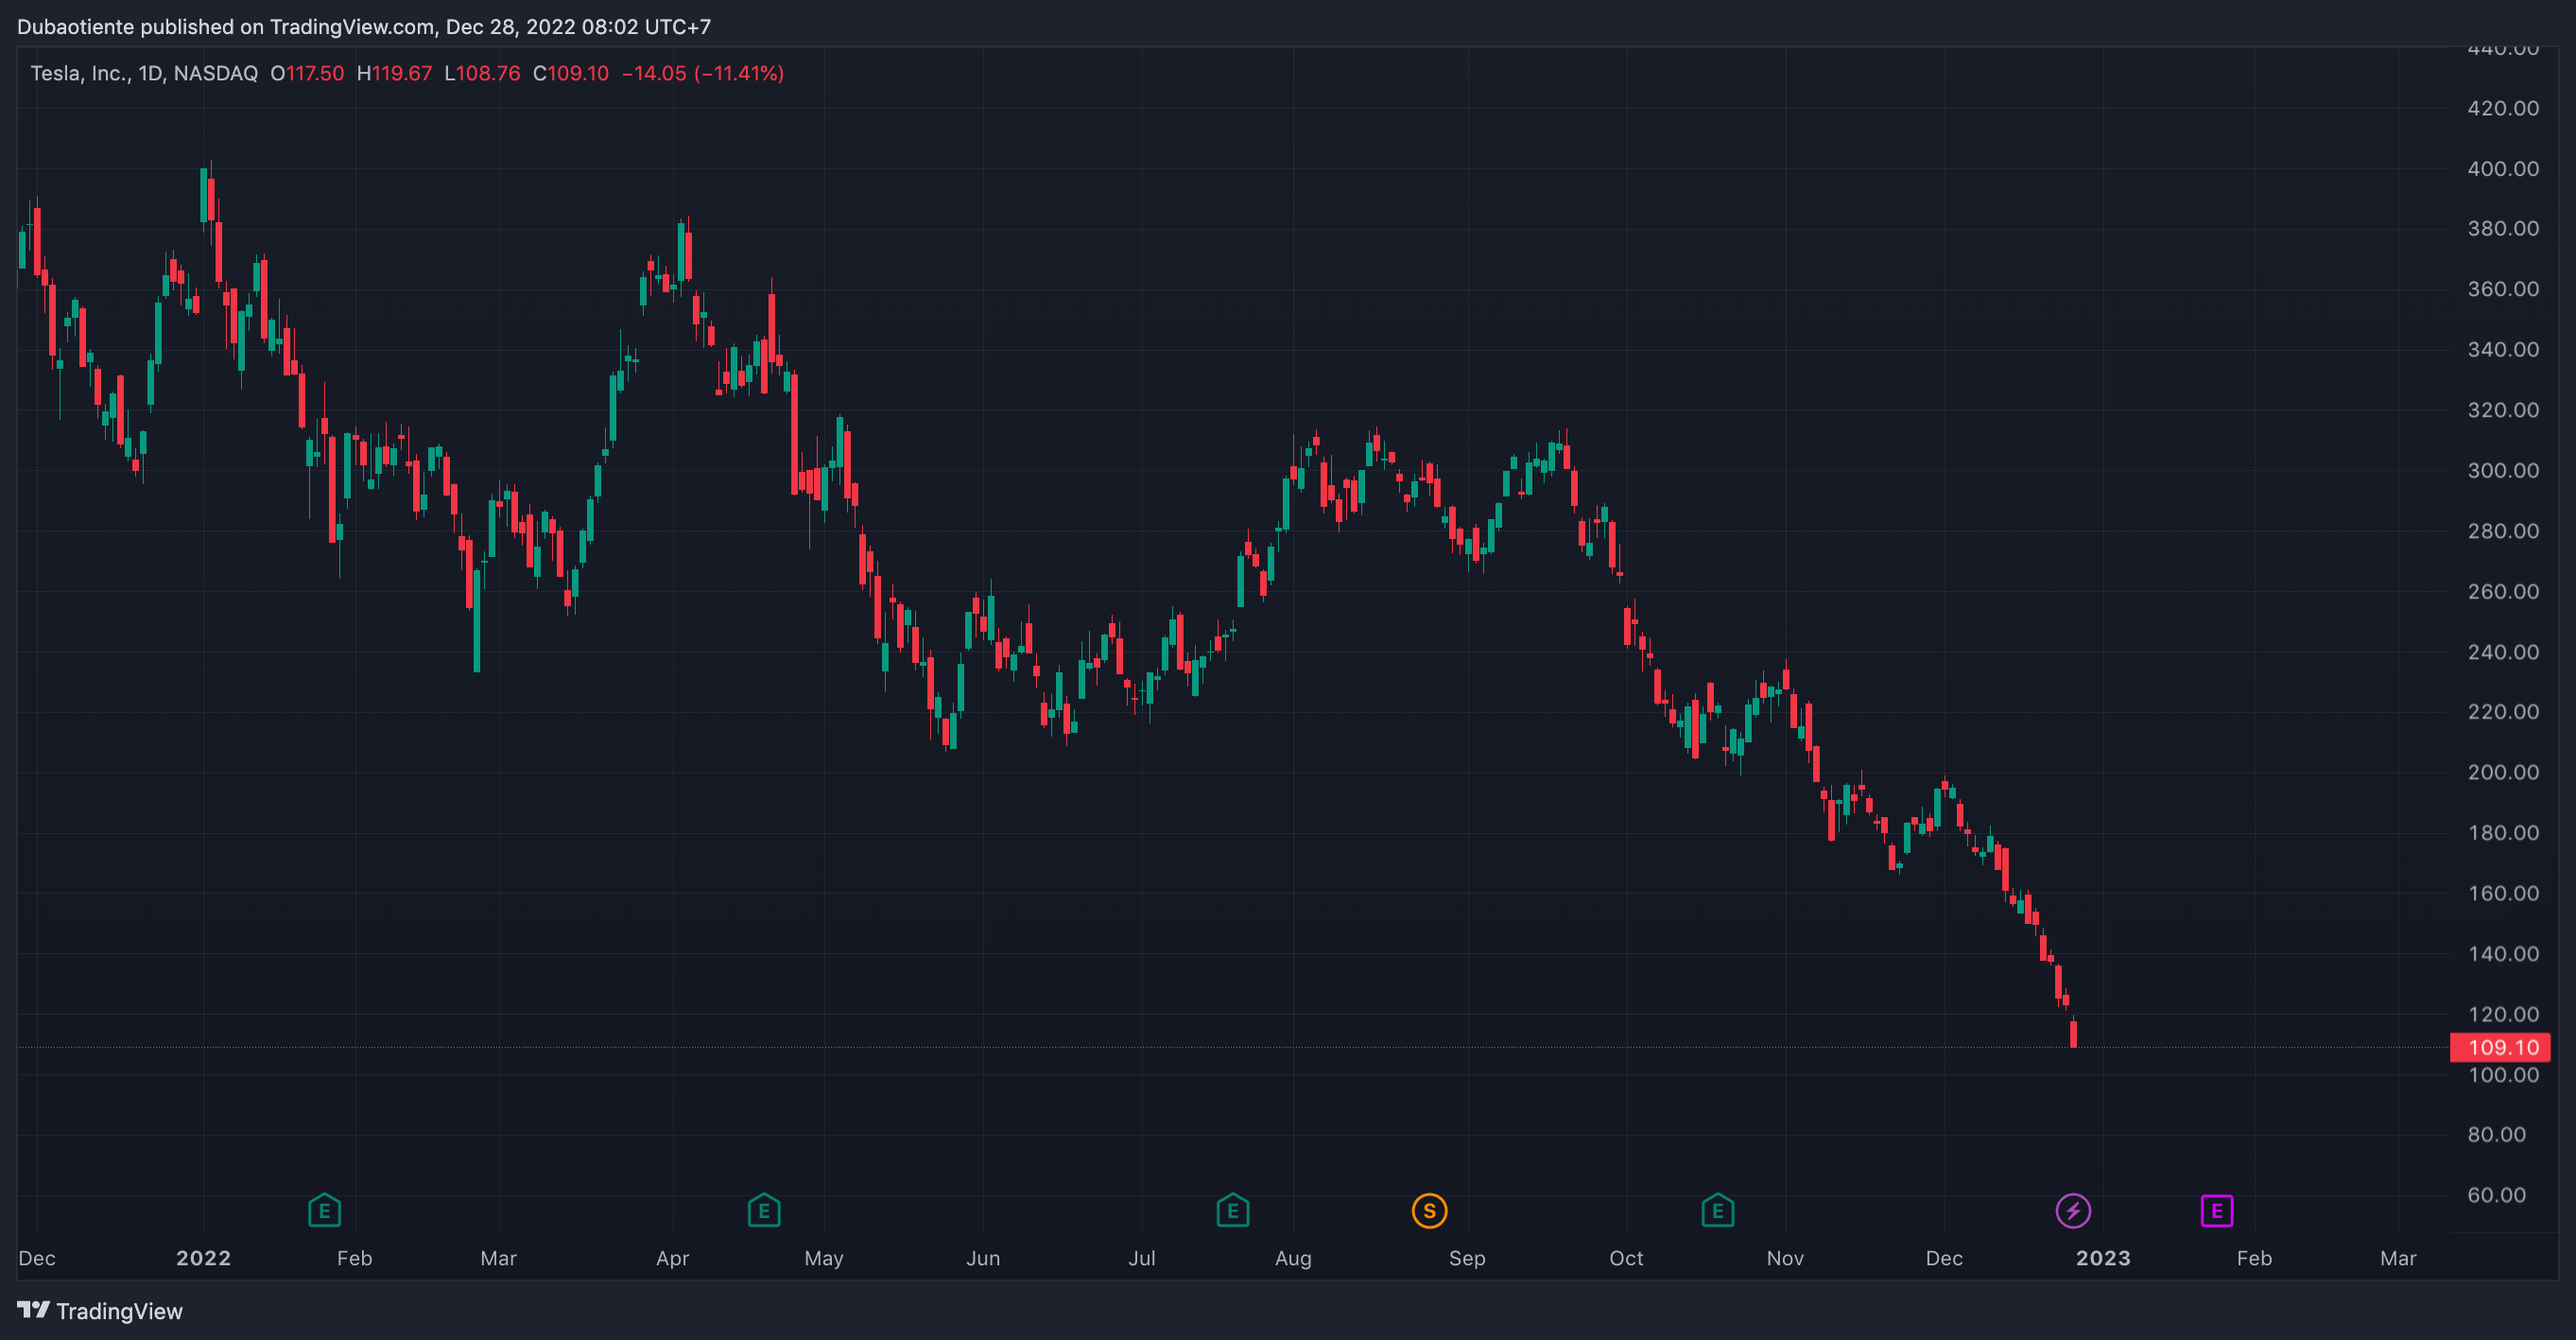Click the earnings marker in late July

point(1233,1210)
